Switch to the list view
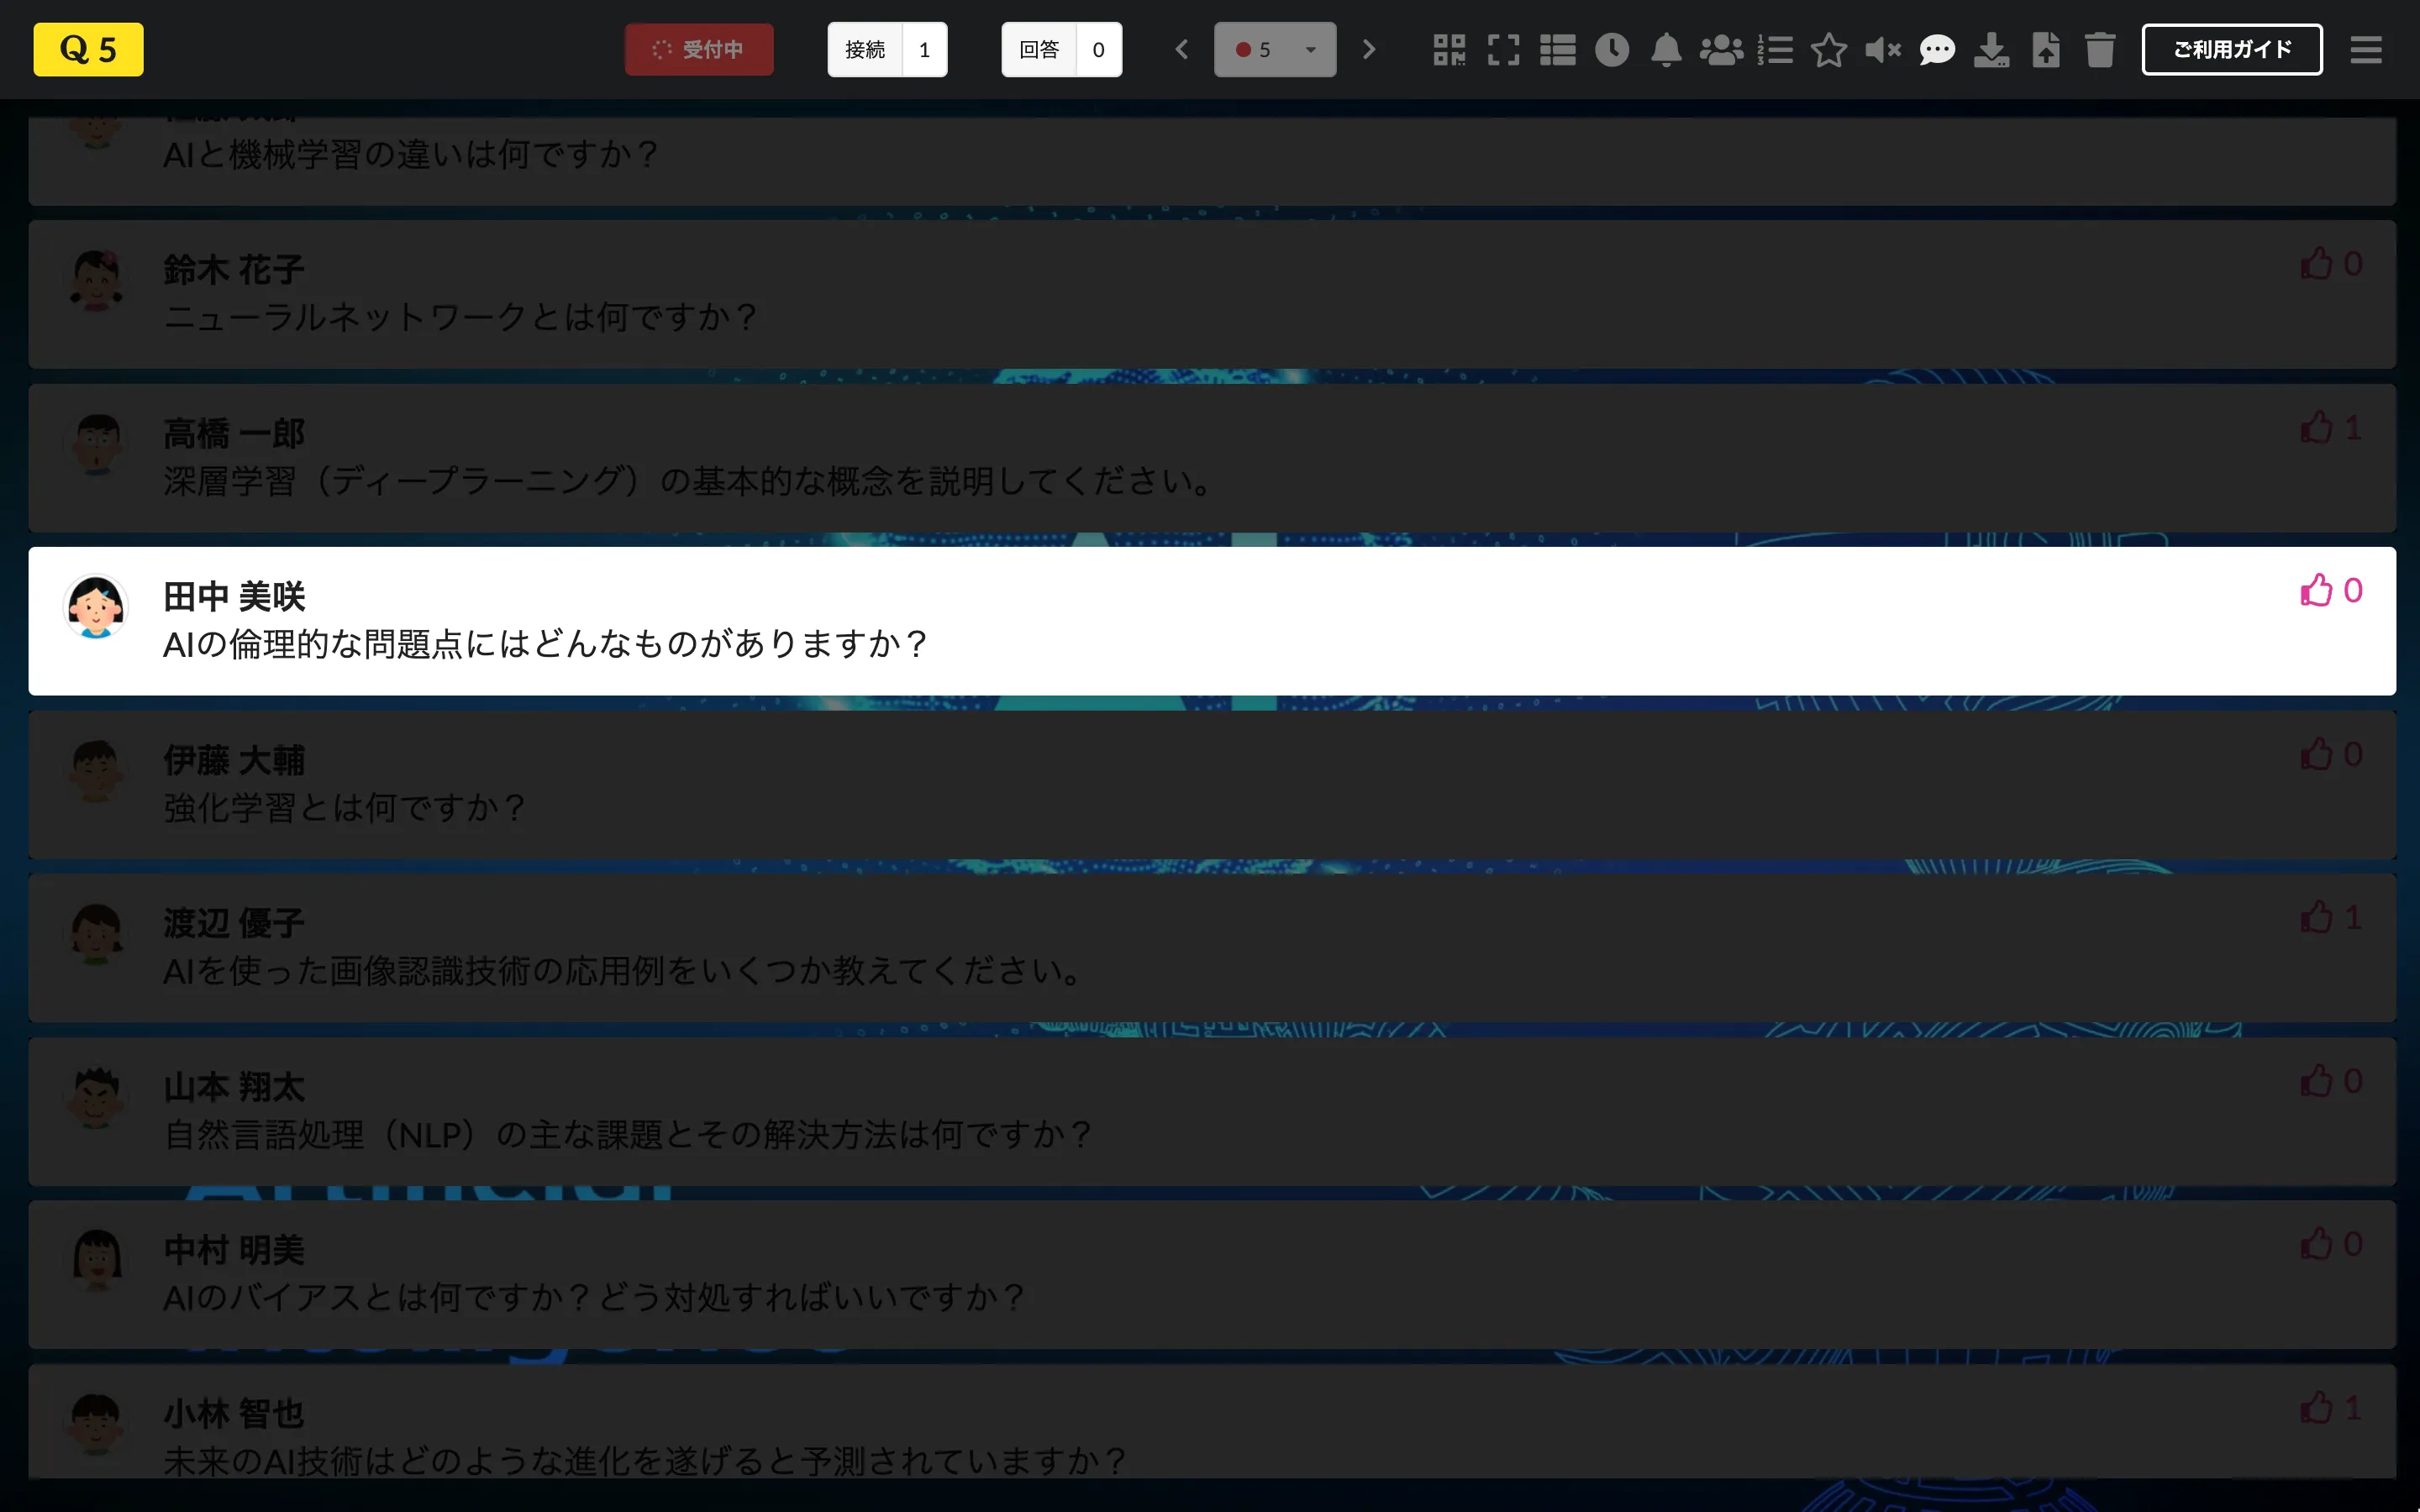 tap(1557, 49)
